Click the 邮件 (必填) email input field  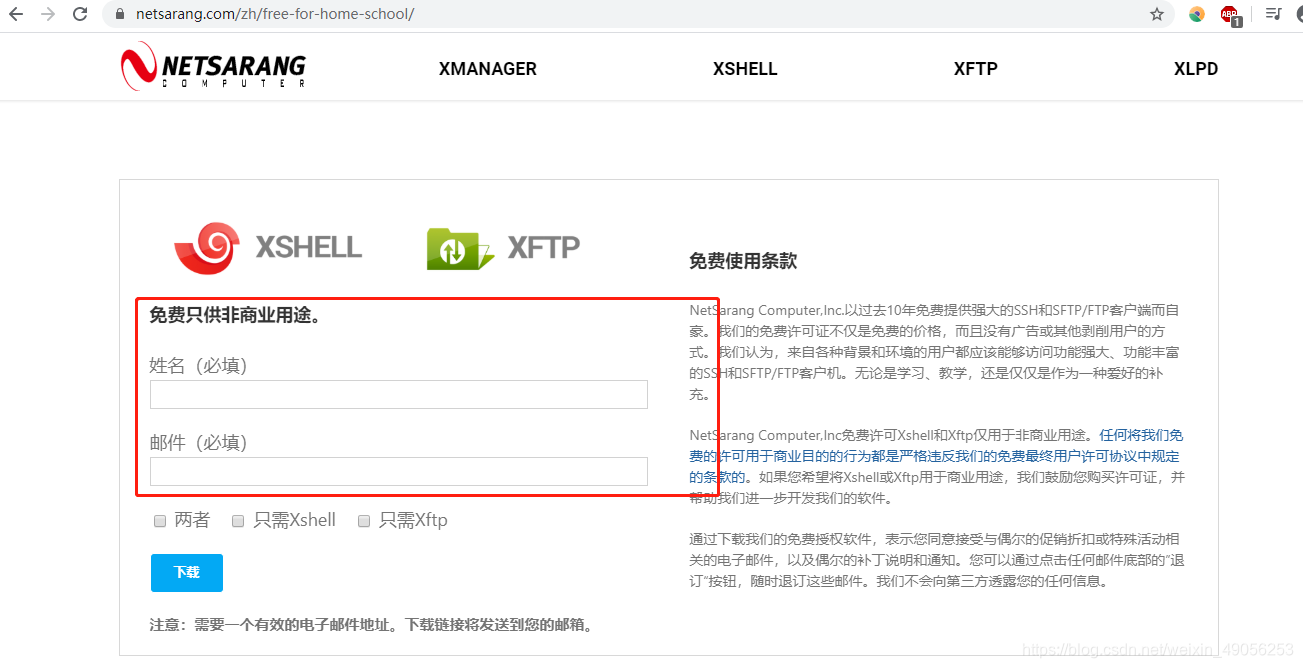(x=399, y=471)
